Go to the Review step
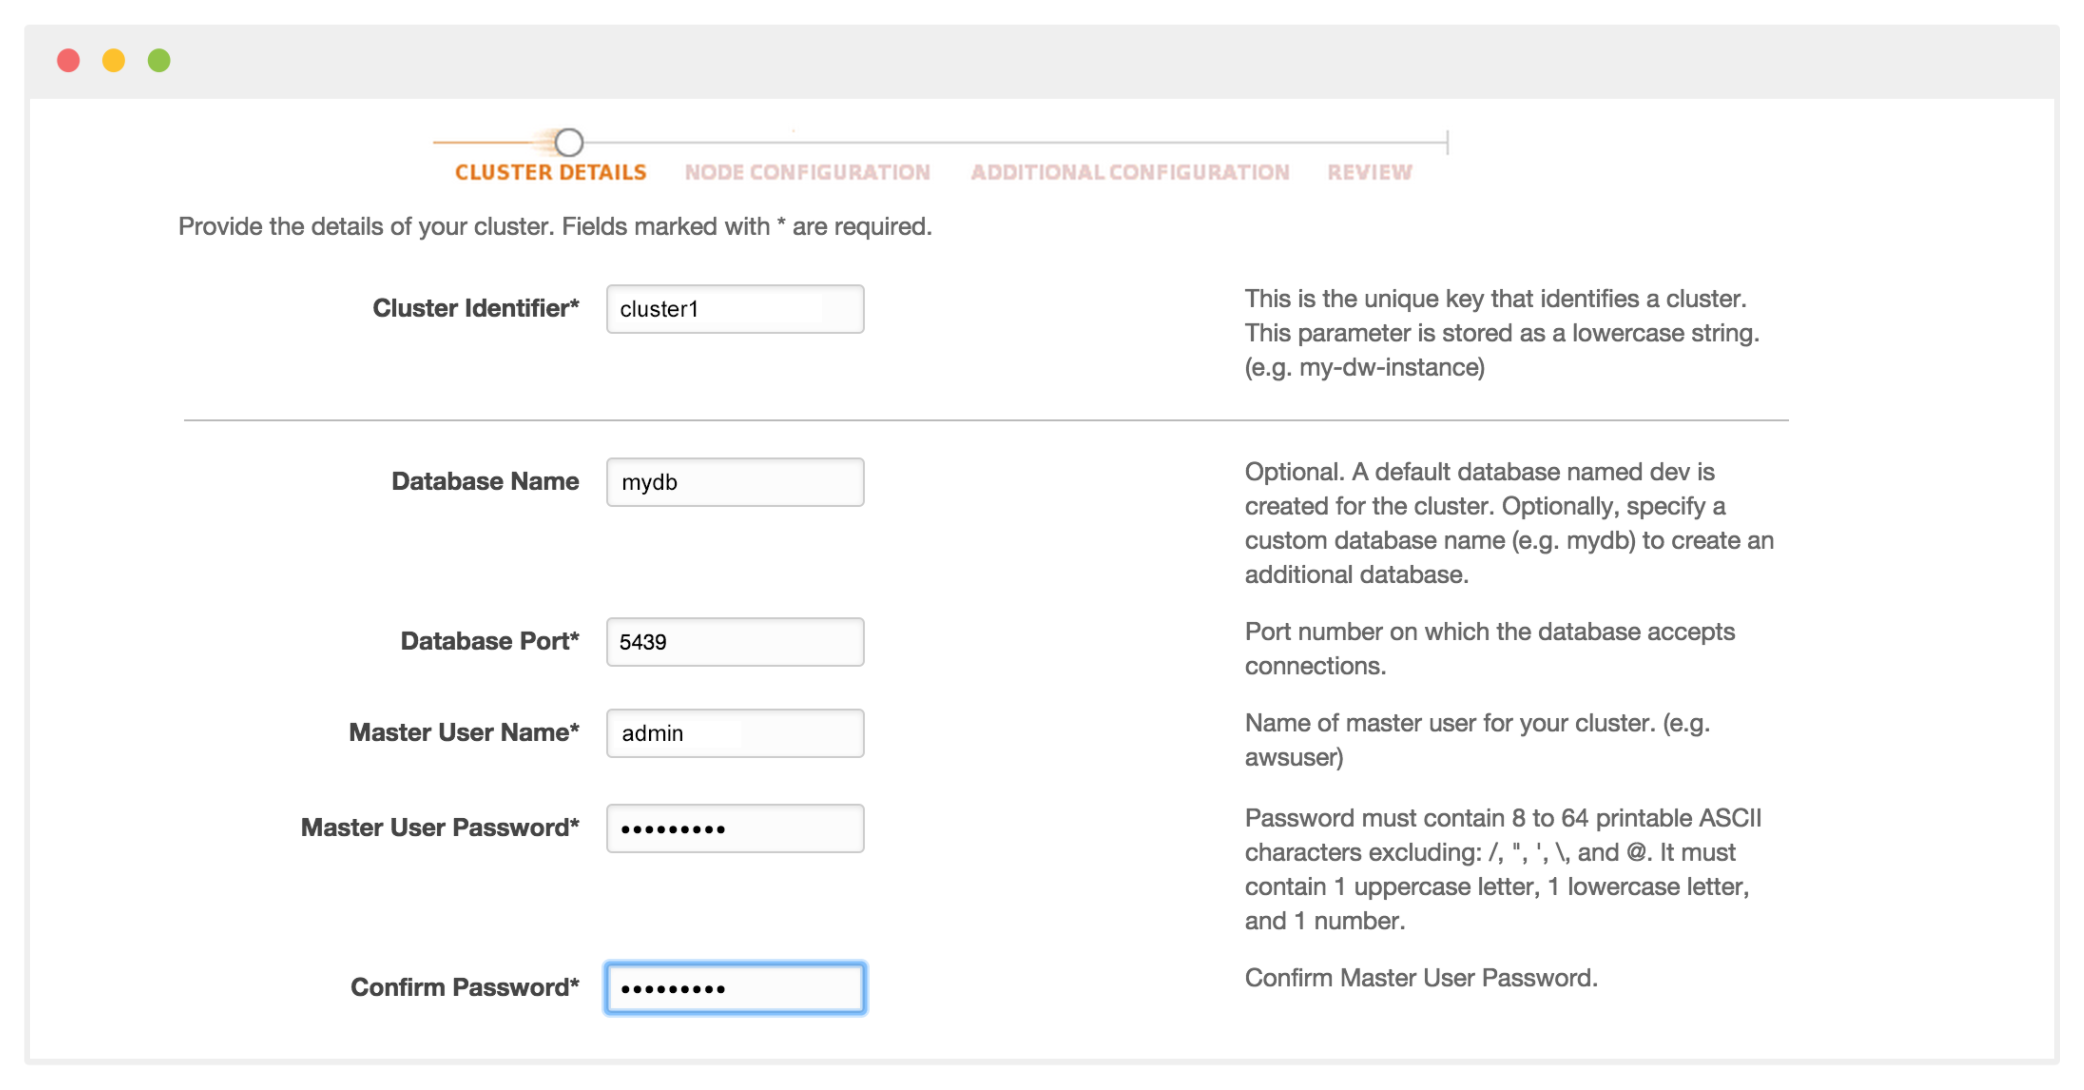 click(x=1370, y=171)
